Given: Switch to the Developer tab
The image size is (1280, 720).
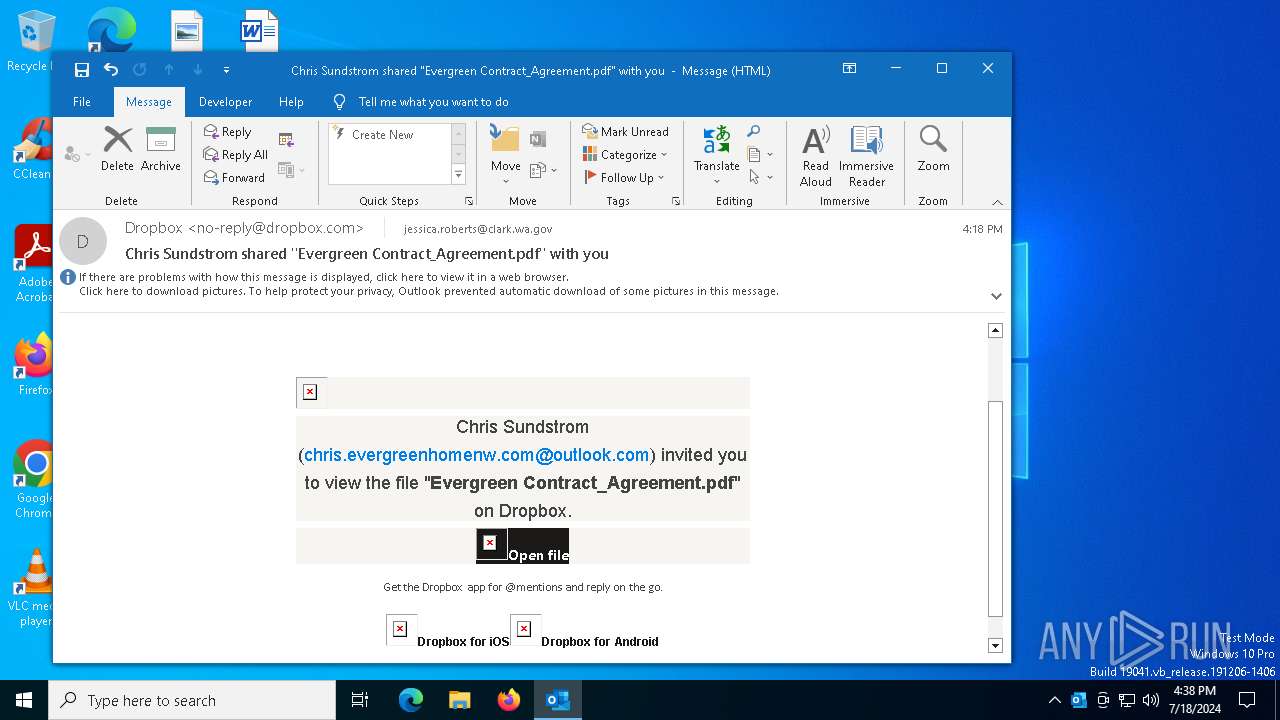Looking at the screenshot, I should (225, 102).
